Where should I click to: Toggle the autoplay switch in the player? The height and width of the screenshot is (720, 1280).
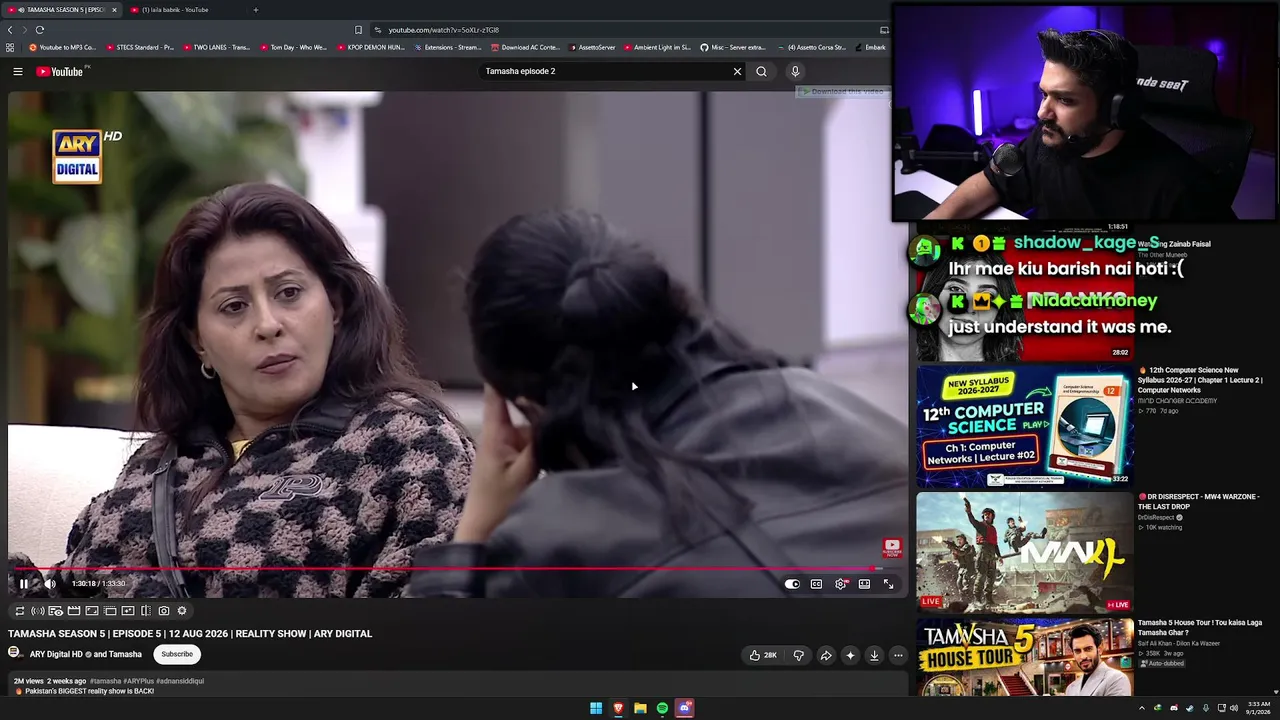point(792,584)
